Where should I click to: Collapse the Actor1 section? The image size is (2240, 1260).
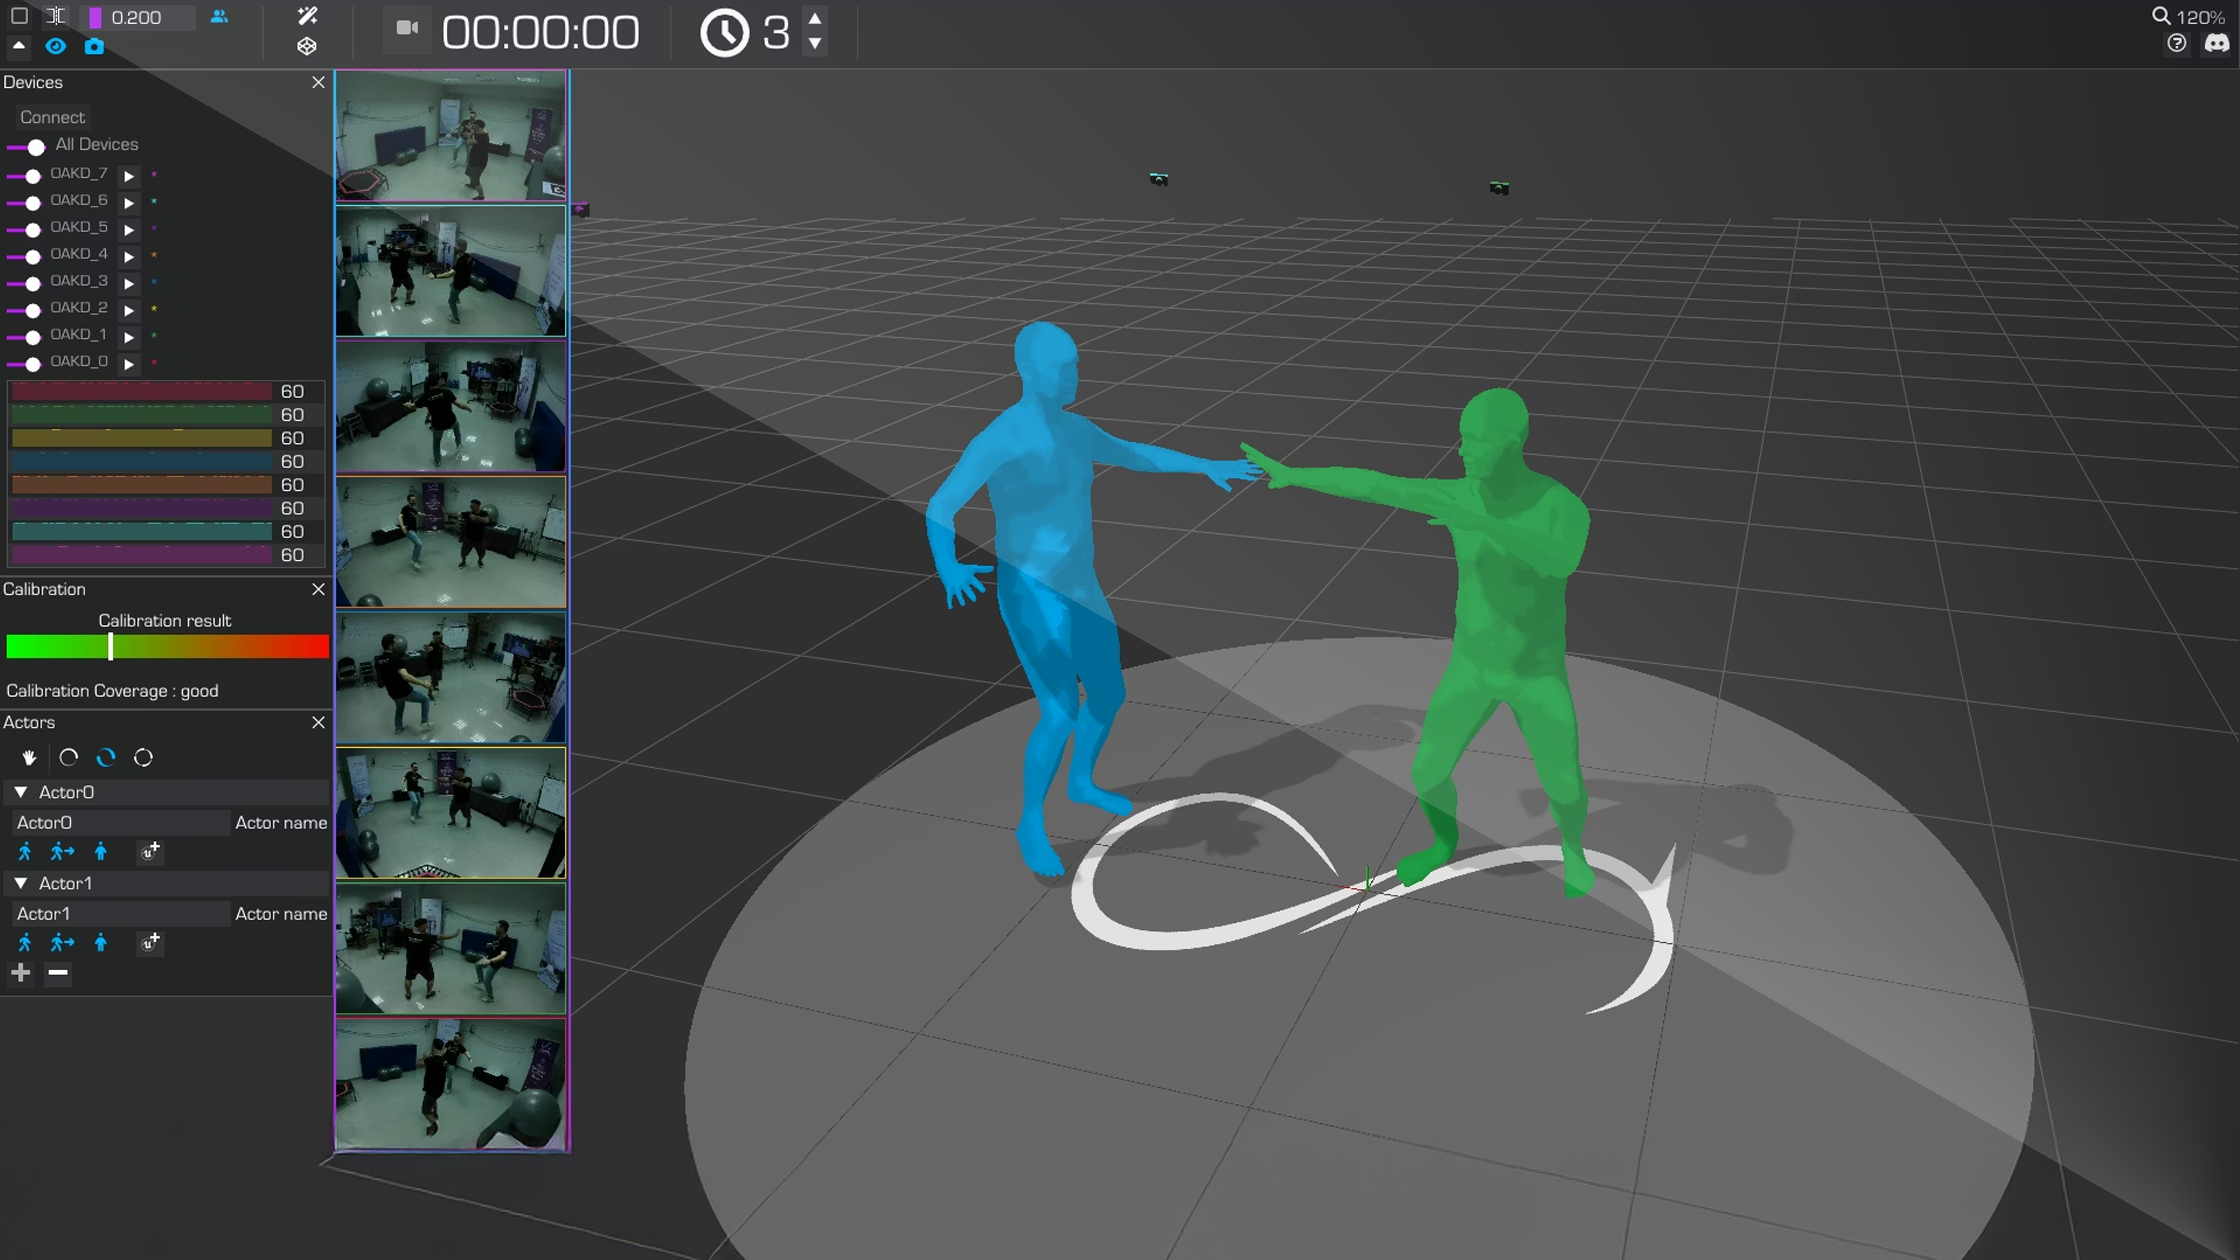click(x=20, y=883)
